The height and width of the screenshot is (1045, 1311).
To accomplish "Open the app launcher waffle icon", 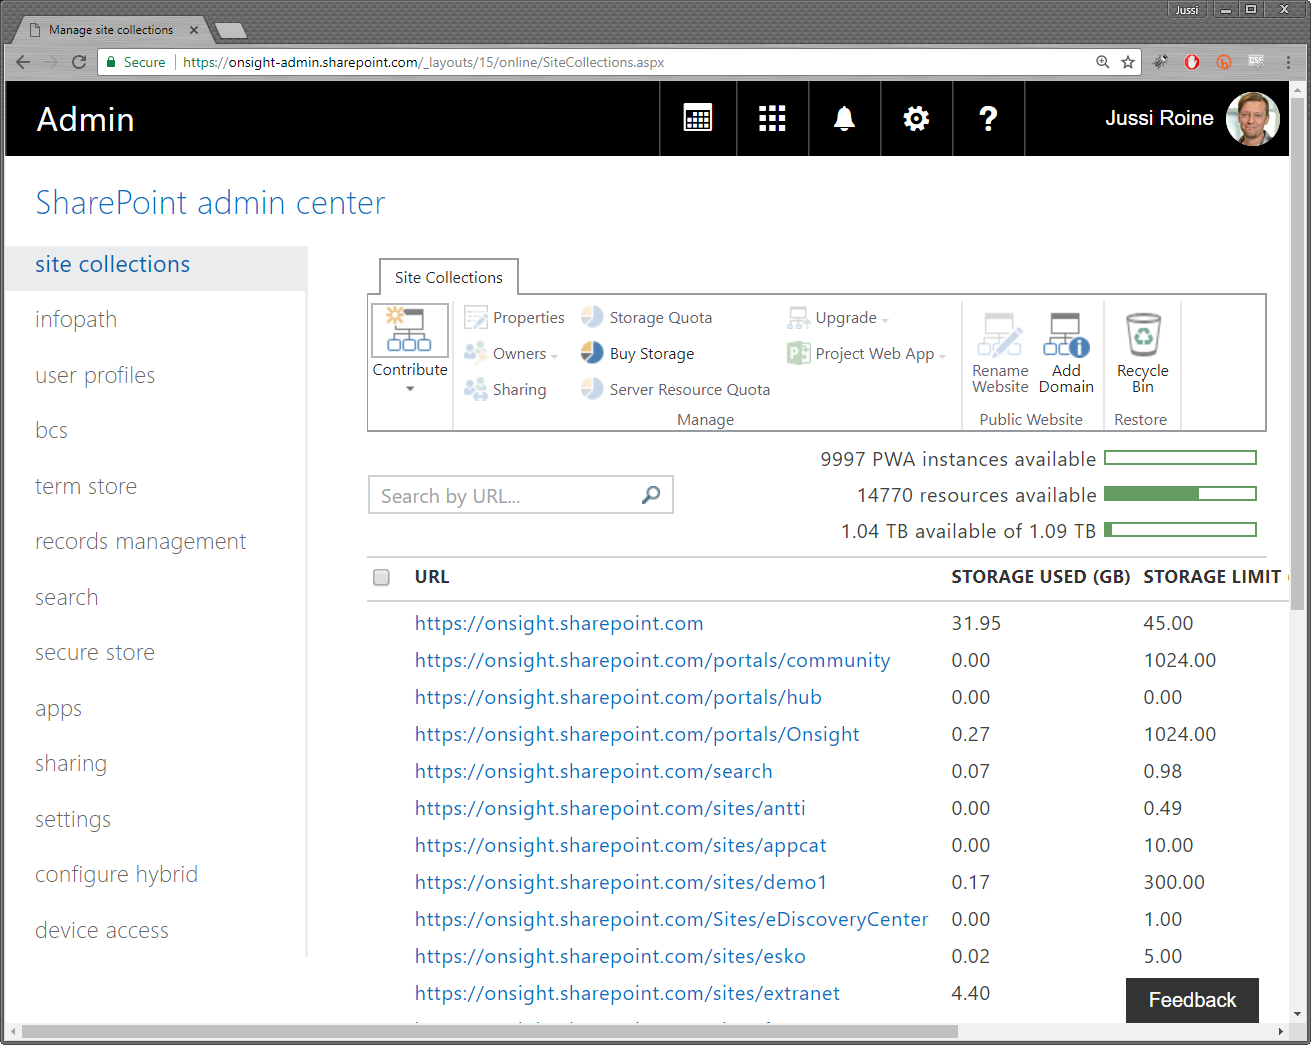I will 772,119.
